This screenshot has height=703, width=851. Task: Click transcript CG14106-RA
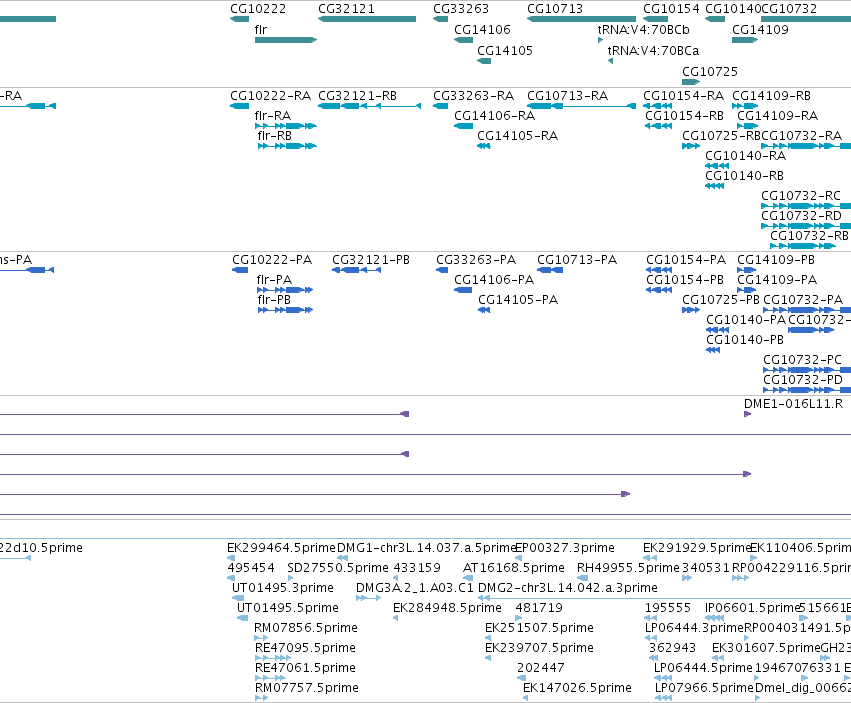[463, 126]
